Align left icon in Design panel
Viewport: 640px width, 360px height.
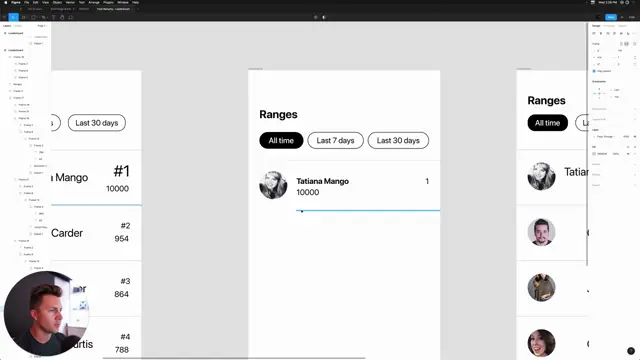pyautogui.click(x=594, y=33)
